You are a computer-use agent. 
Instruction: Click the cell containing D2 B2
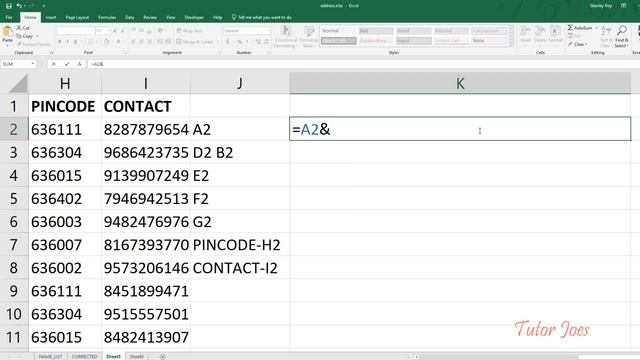(240, 153)
